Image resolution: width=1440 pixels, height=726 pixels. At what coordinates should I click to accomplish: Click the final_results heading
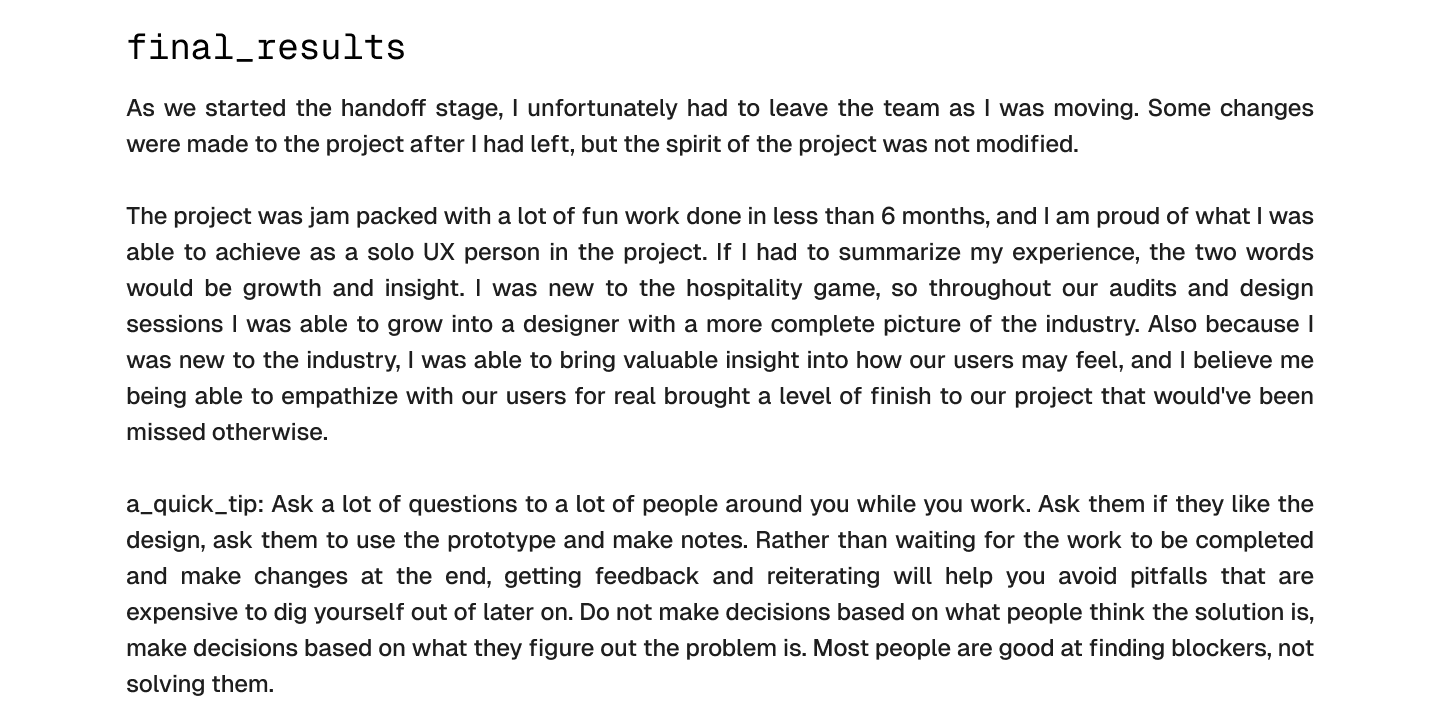point(266,48)
